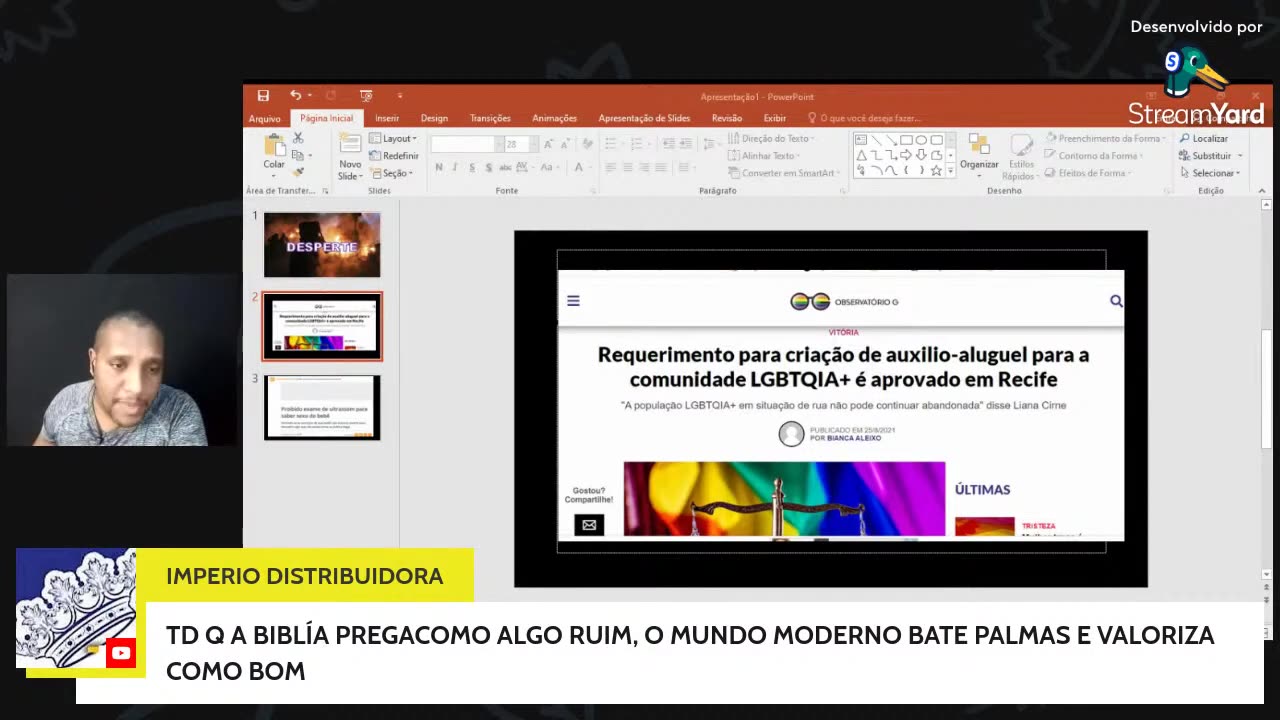The height and width of the screenshot is (720, 1280).
Task: Toggle the abc strikethrough formatting
Action: click(x=505, y=167)
